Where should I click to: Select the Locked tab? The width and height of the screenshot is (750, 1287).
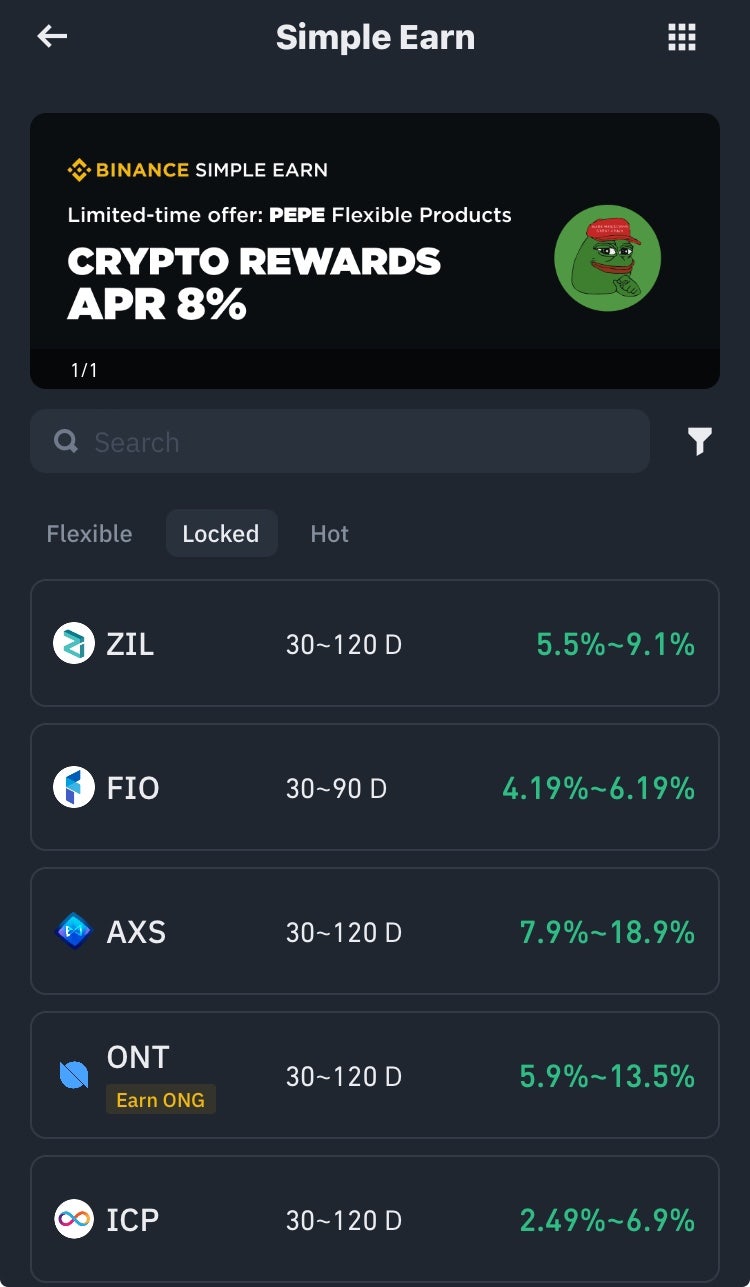click(221, 534)
